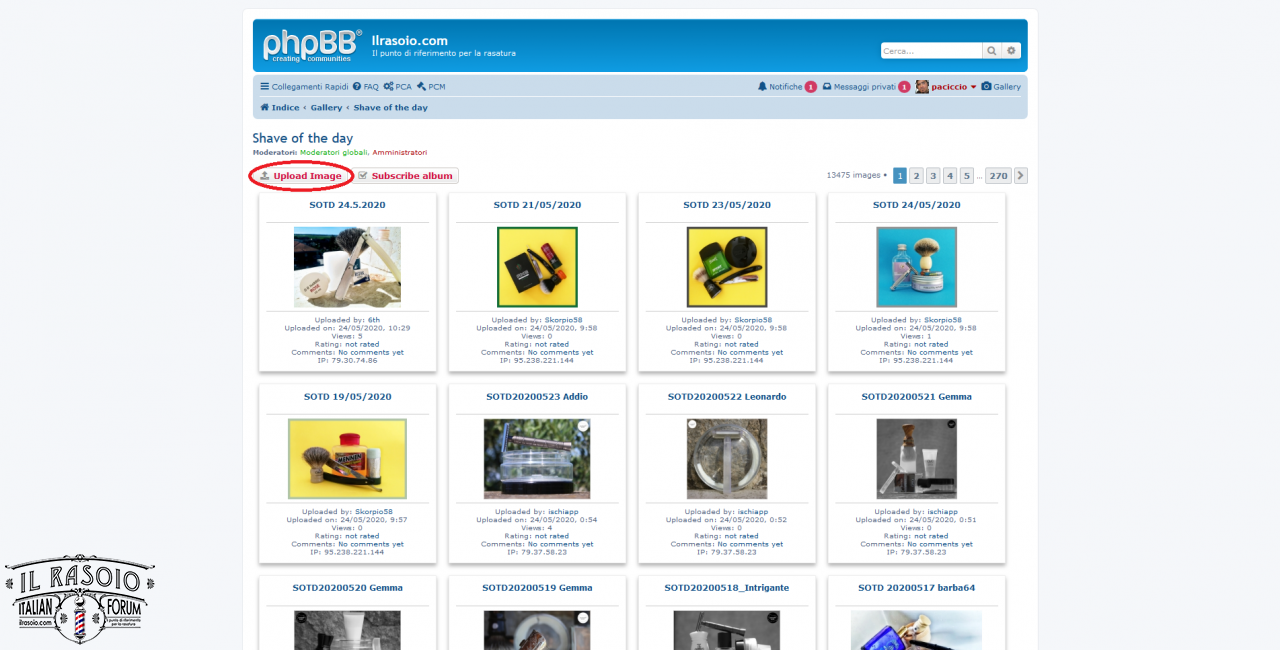Viewport: 1280px width, 650px height.
Task: Click the SOTD 23/05/2020 thumbnail image
Action: pyautogui.click(x=727, y=267)
